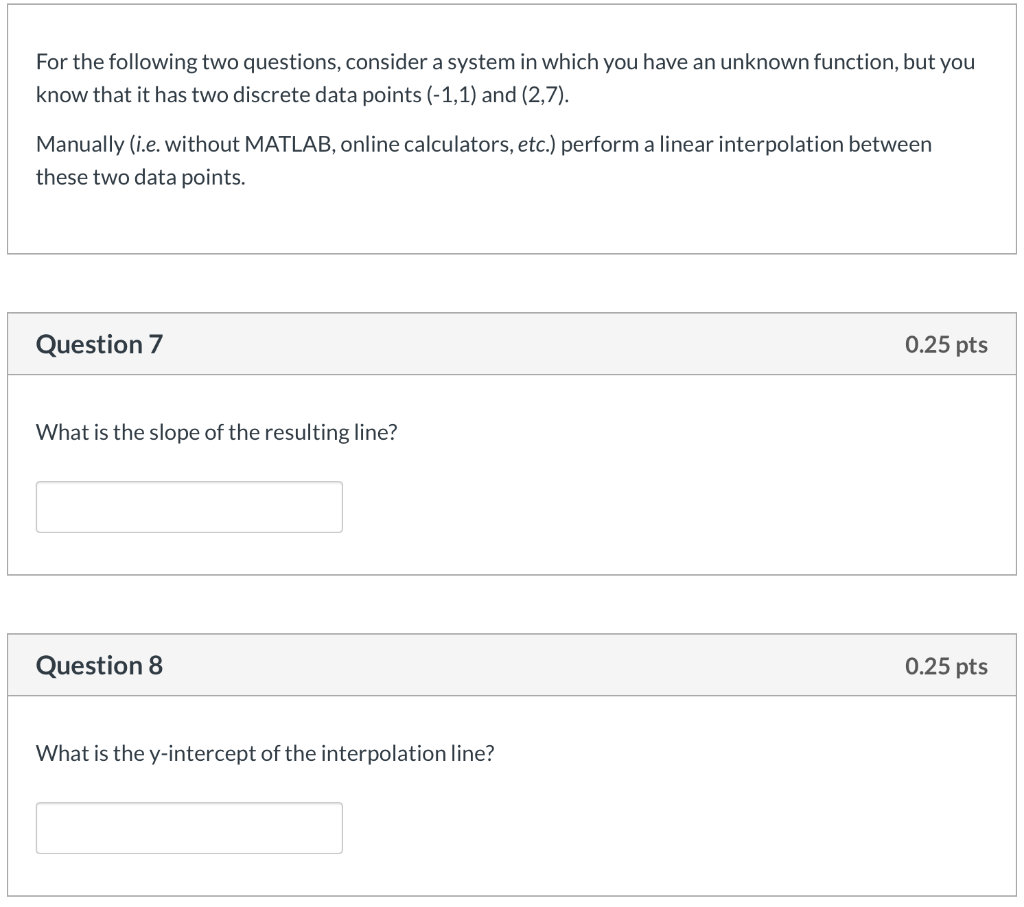This screenshot has width=1024, height=907.
Task: Click the Question 8 panel body area
Action: coord(650,790)
